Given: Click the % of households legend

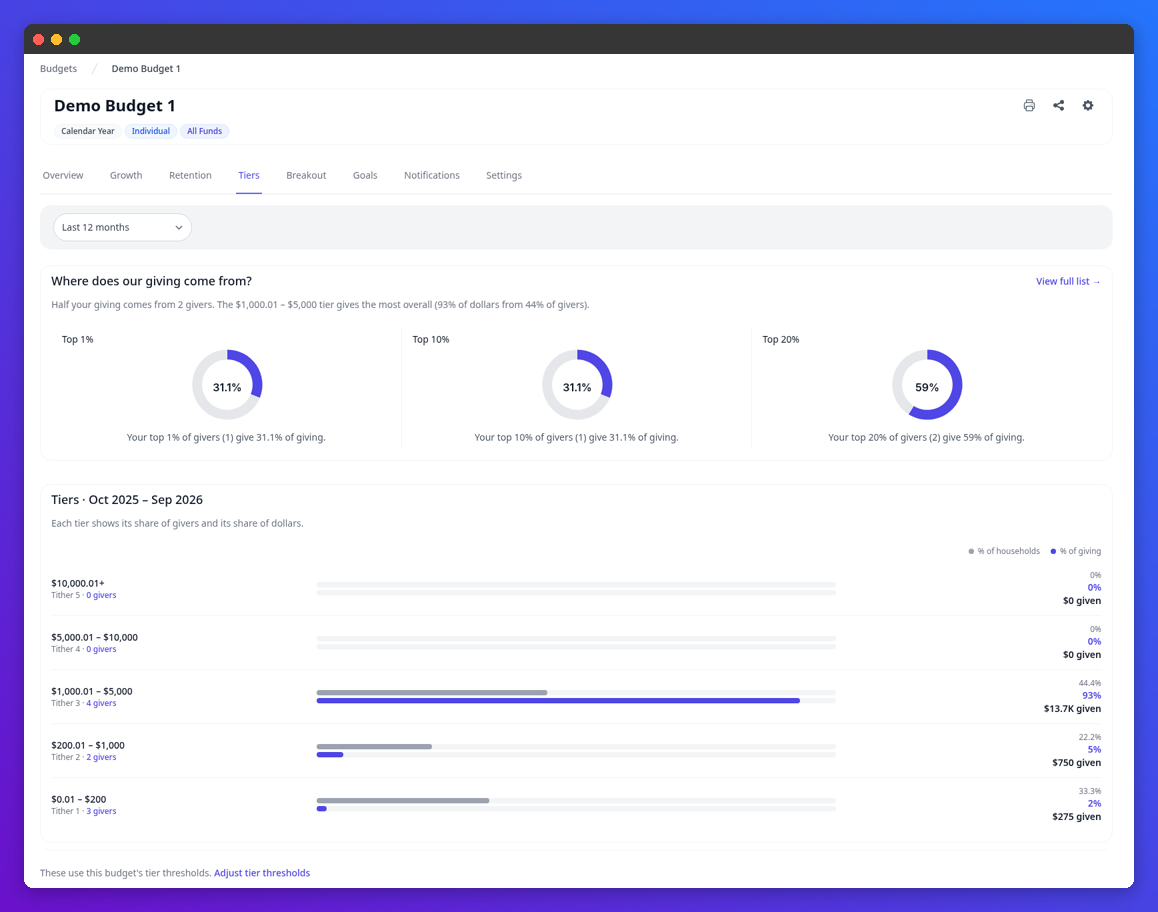Looking at the screenshot, I should pos(1004,551).
